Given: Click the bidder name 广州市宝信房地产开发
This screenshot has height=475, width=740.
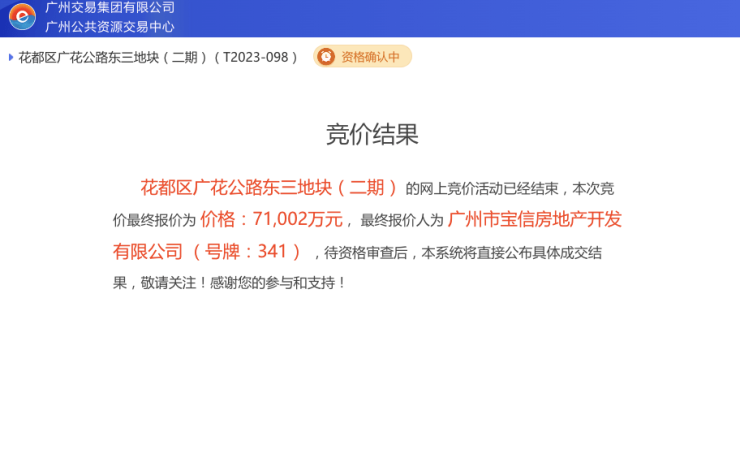Looking at the screenshot, I should pyautogui.click(x=534, y=220).
